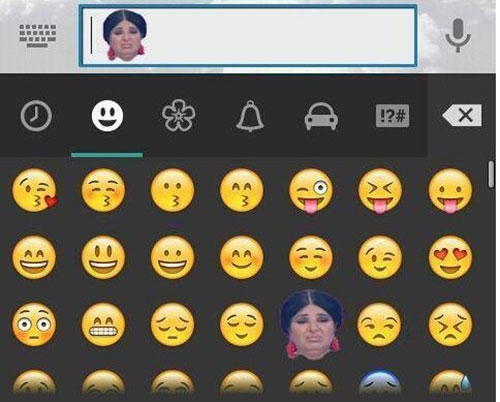The height and width of the screenshot is (402, 500).
Task: Select the woman's face custom emoji in the grid
Action: [x=312, y=324]
